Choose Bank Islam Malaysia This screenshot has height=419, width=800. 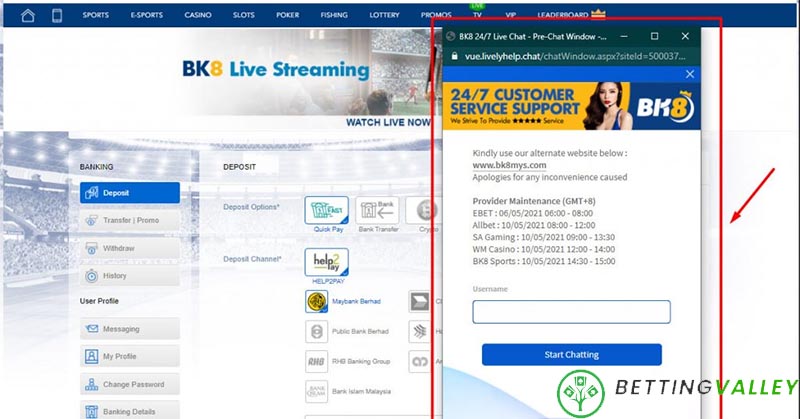(x=348, y=391)
